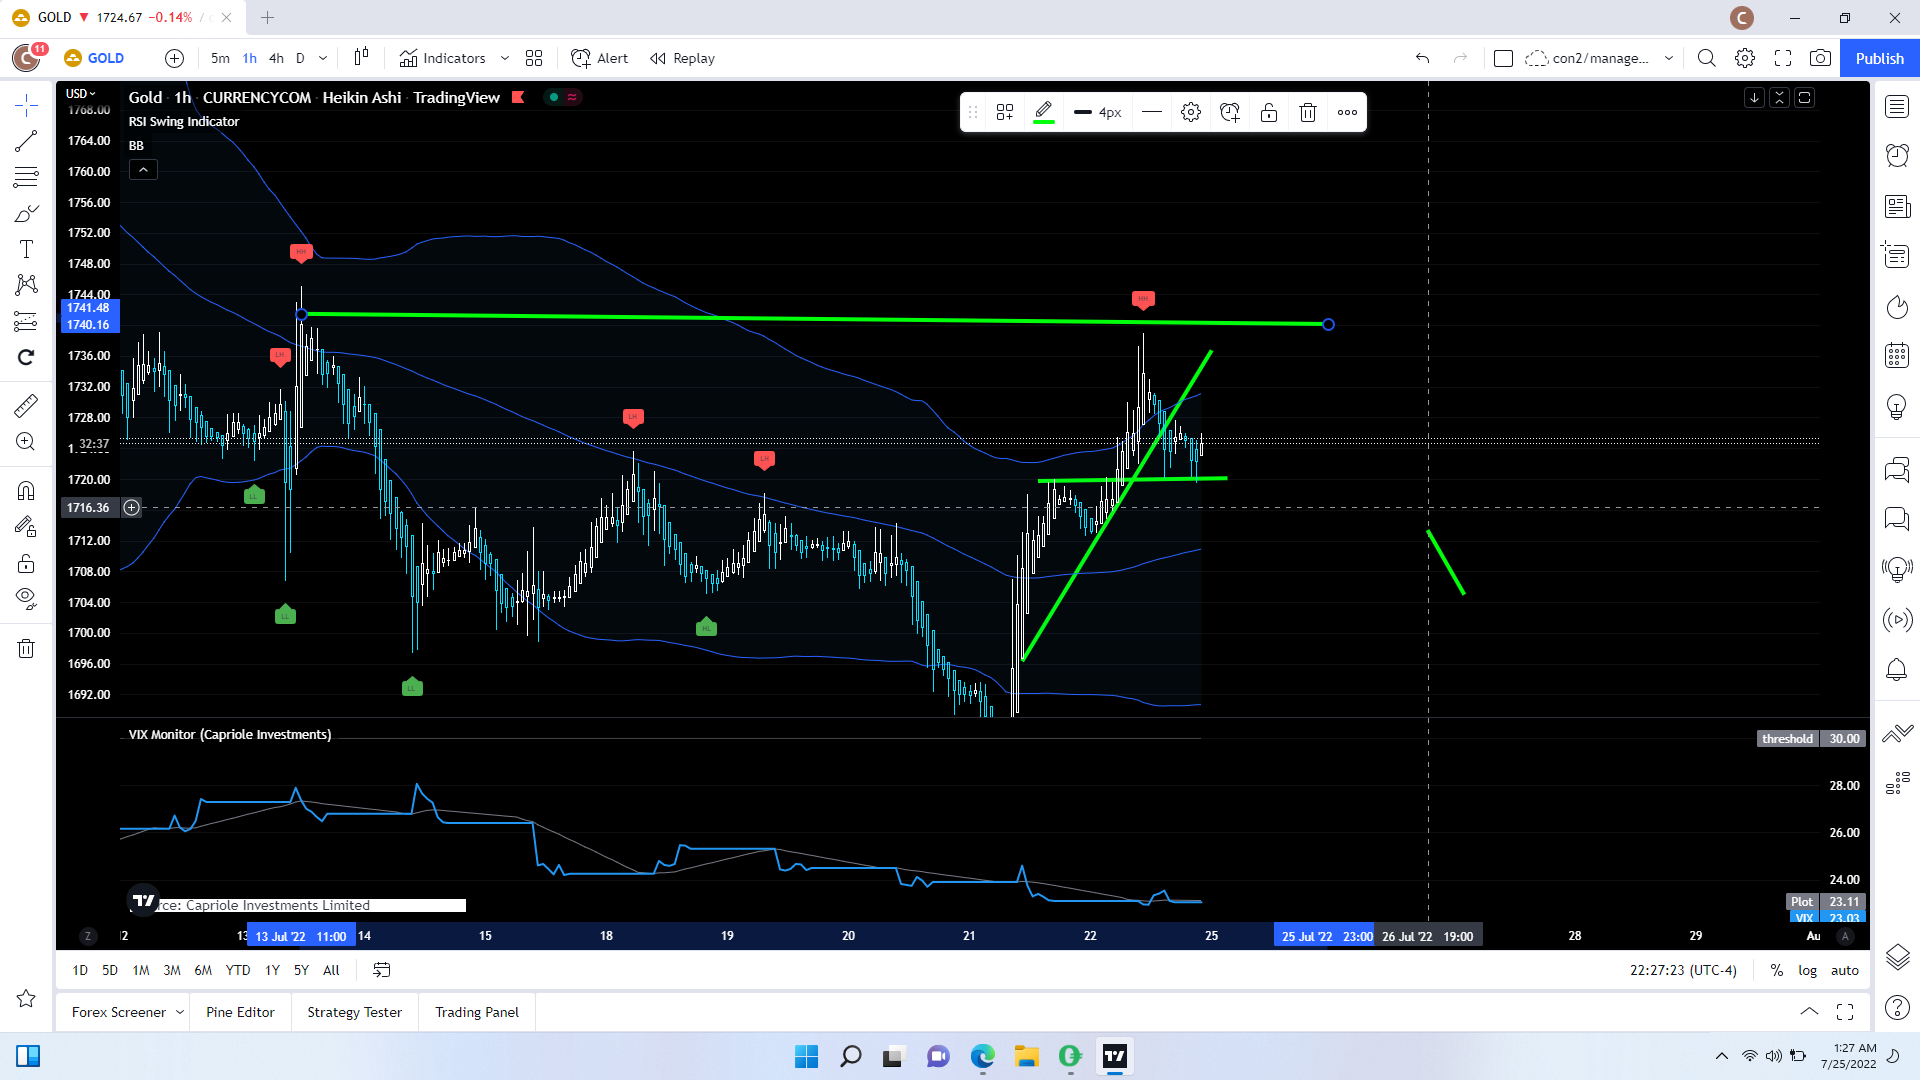The height and width of the screenshot is (1080, 1920).
Task: Change line color with pencil swatch
Action: [1043, 112]
